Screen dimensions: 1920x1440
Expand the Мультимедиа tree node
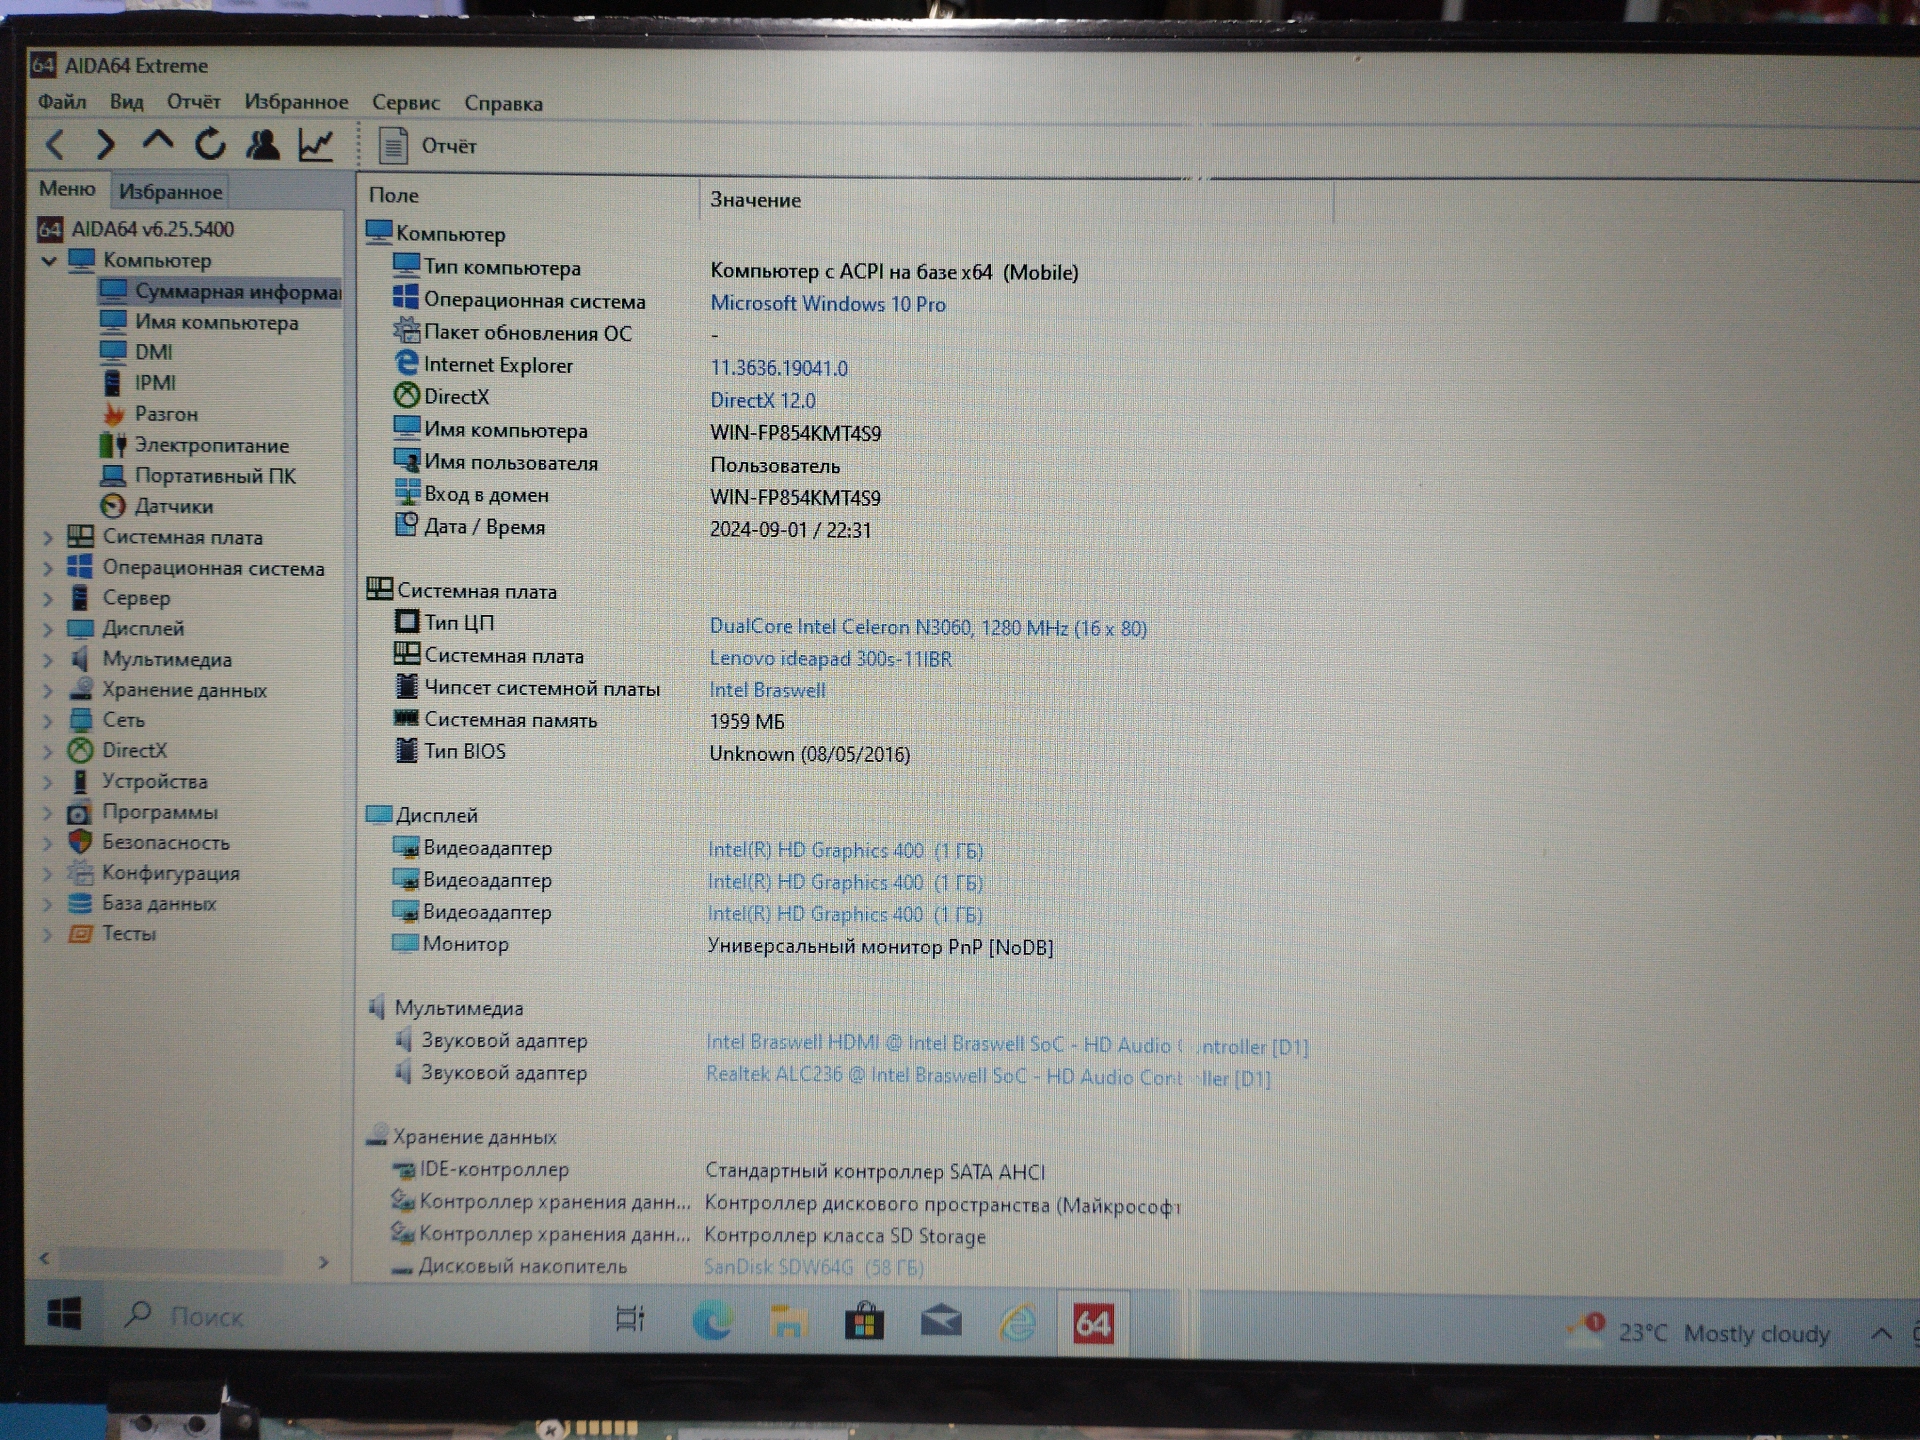coord(48,660)
